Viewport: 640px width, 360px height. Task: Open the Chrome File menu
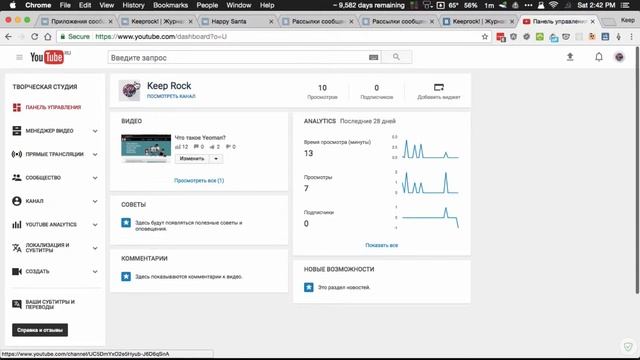65,5
